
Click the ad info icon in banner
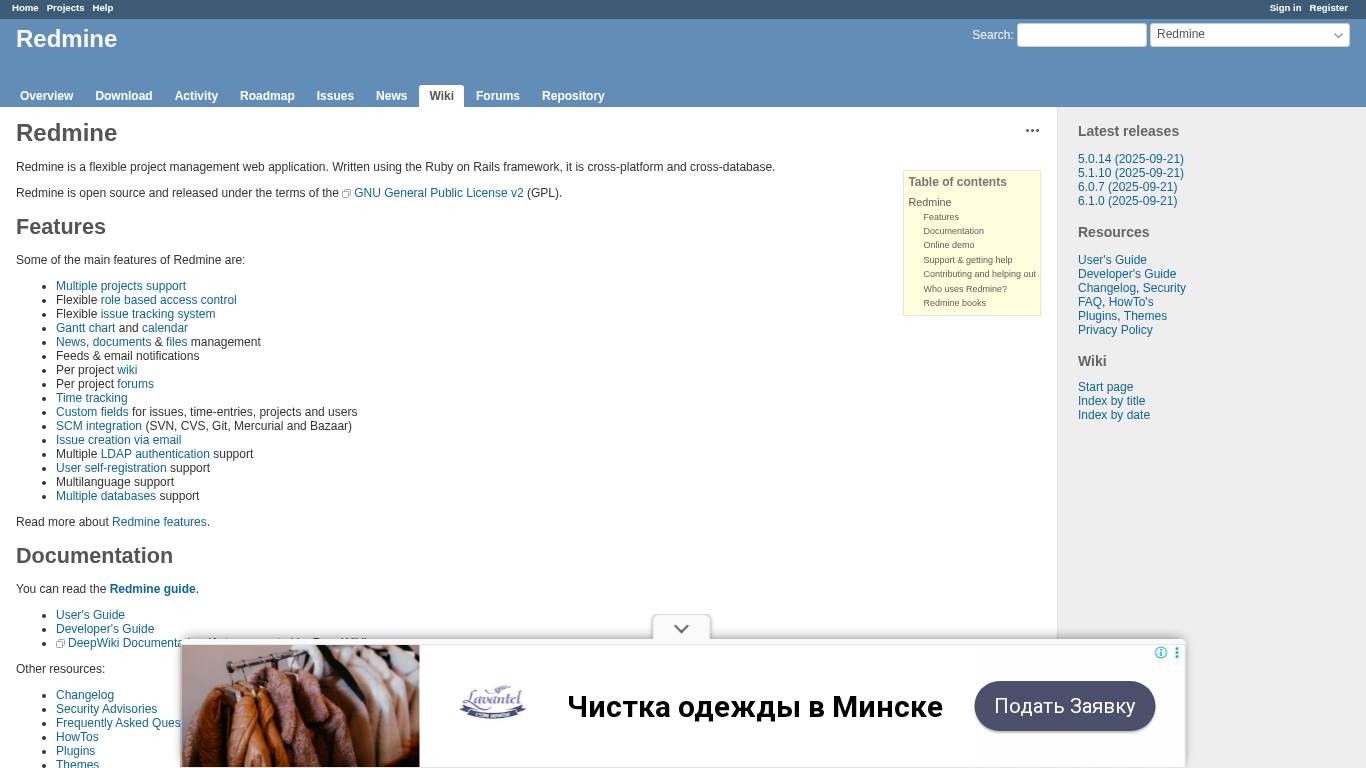[x=1161, y=653]
